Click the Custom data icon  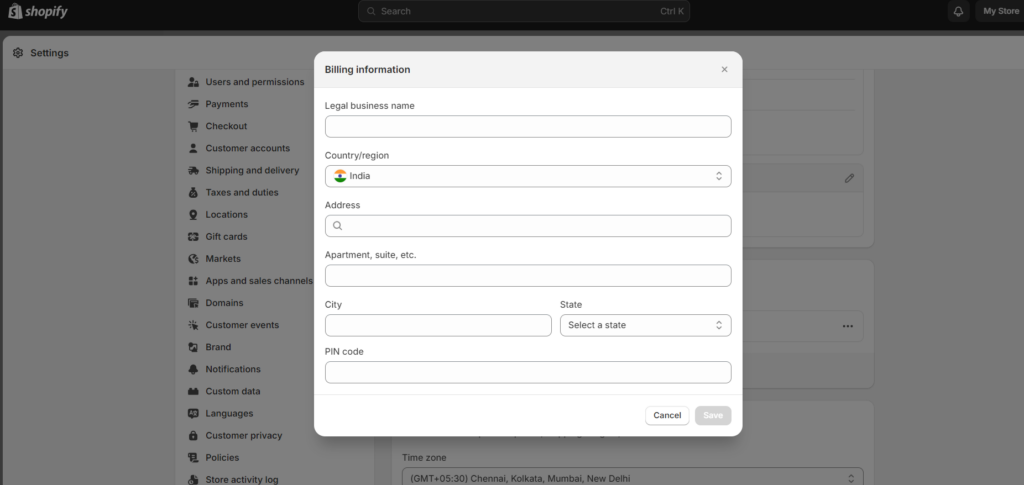coord(193,392)
